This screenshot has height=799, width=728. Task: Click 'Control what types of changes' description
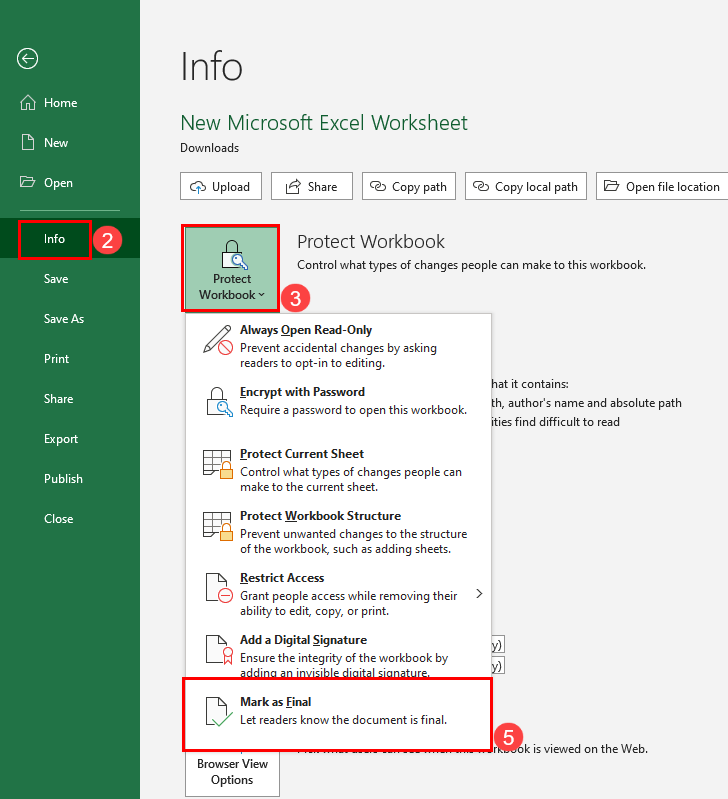[471, 265]
